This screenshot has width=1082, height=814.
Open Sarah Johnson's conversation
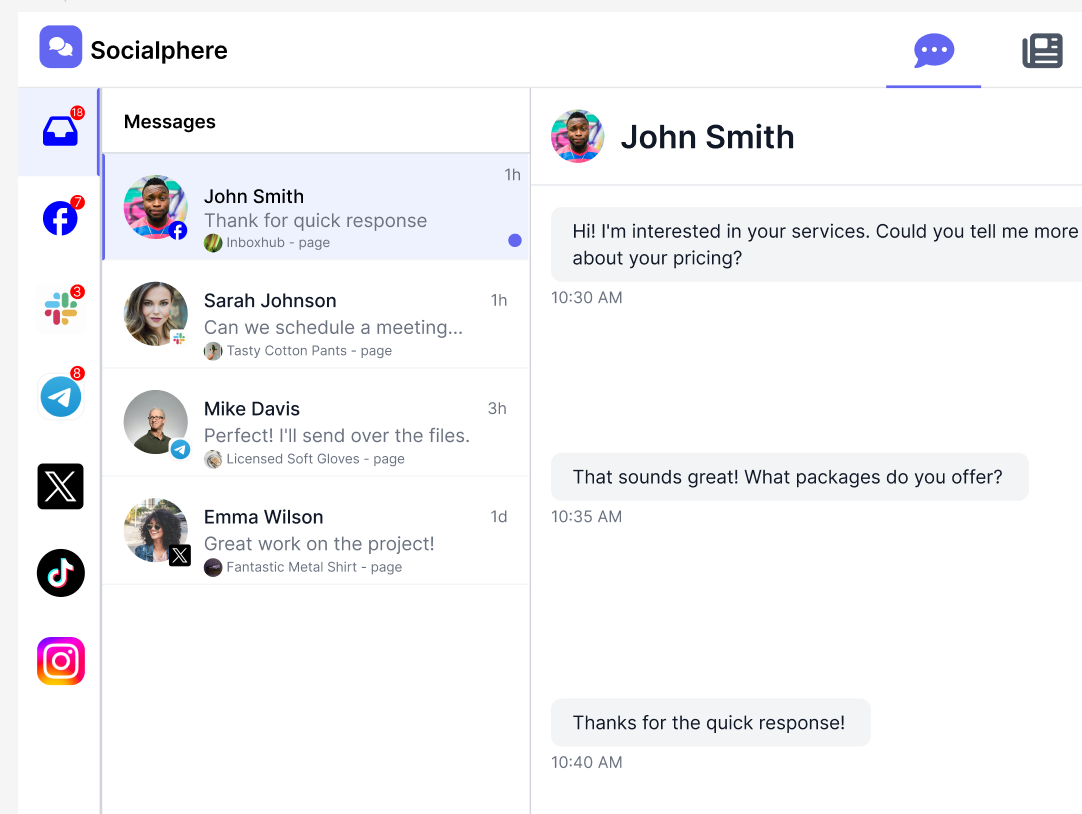click(x=315, y=315)
